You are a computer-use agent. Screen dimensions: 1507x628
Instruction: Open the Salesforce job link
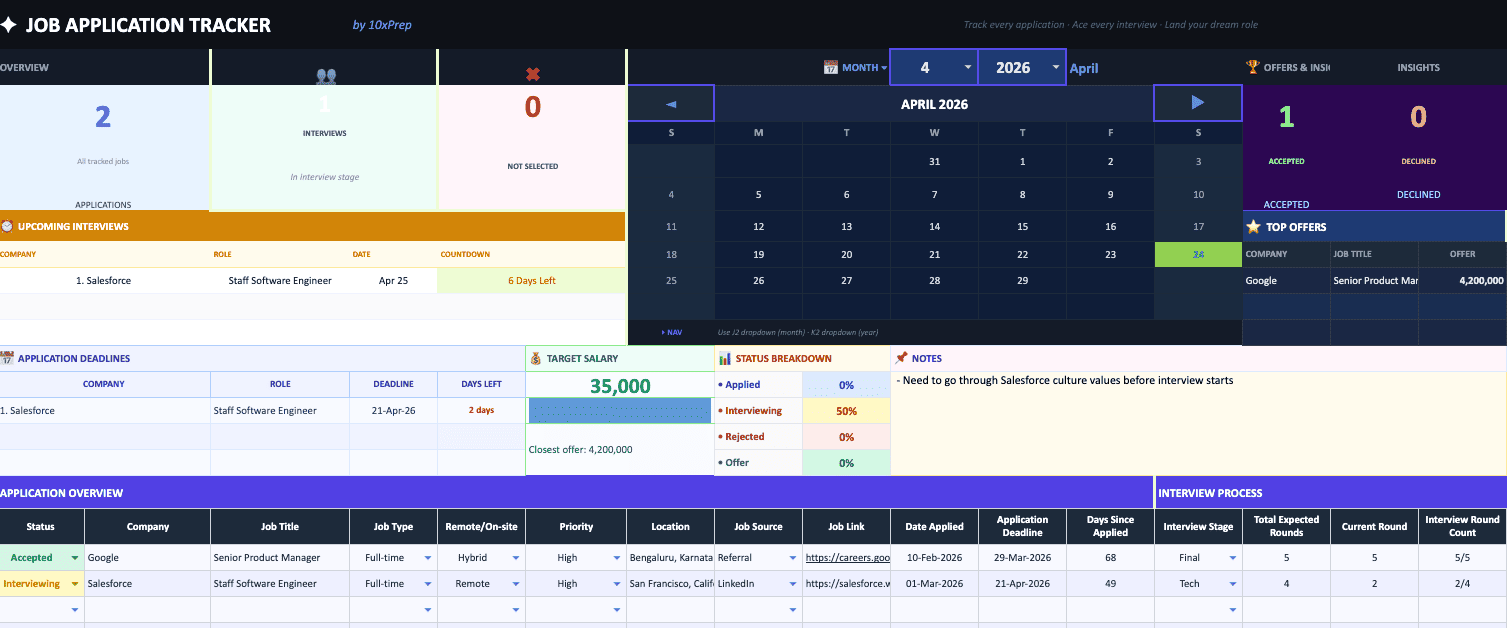(848, 584)
